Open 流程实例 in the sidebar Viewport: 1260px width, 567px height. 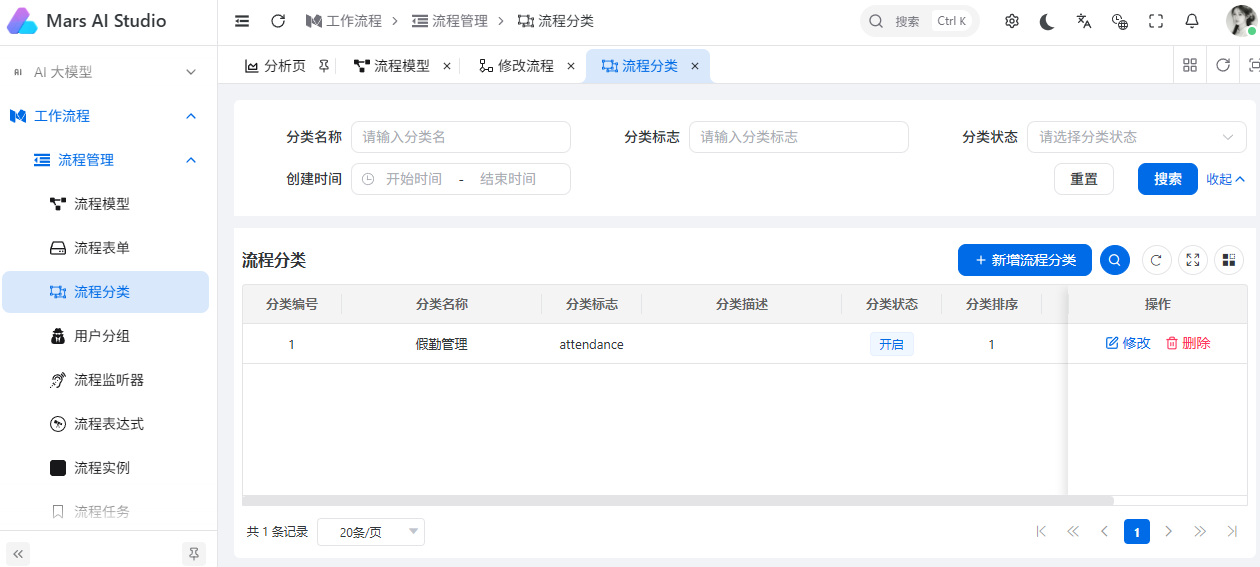click(105, 468)
